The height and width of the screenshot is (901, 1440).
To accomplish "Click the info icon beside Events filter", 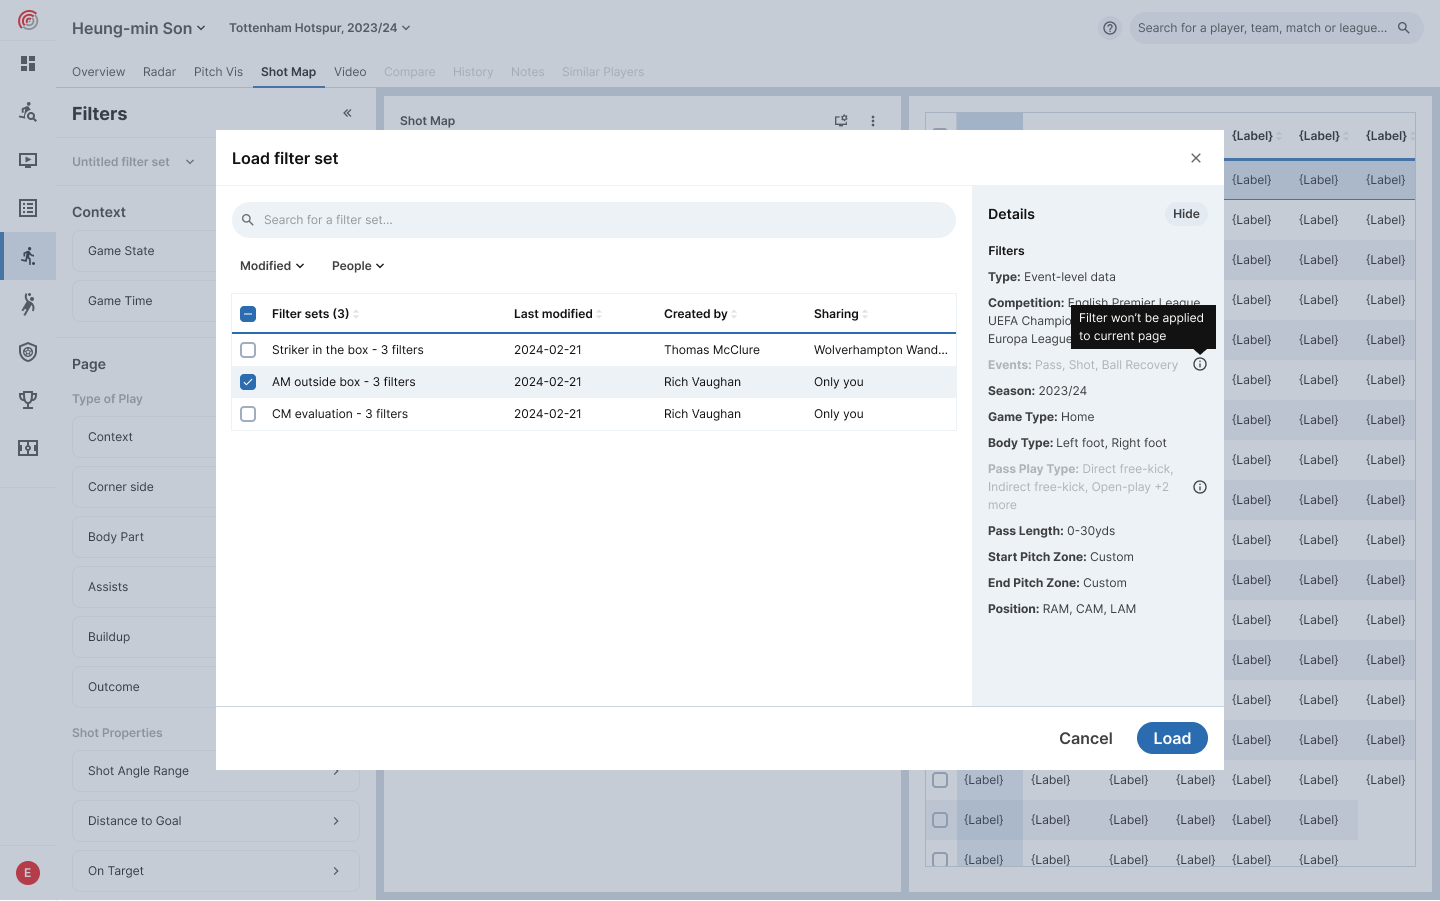I will point(1200,365).
